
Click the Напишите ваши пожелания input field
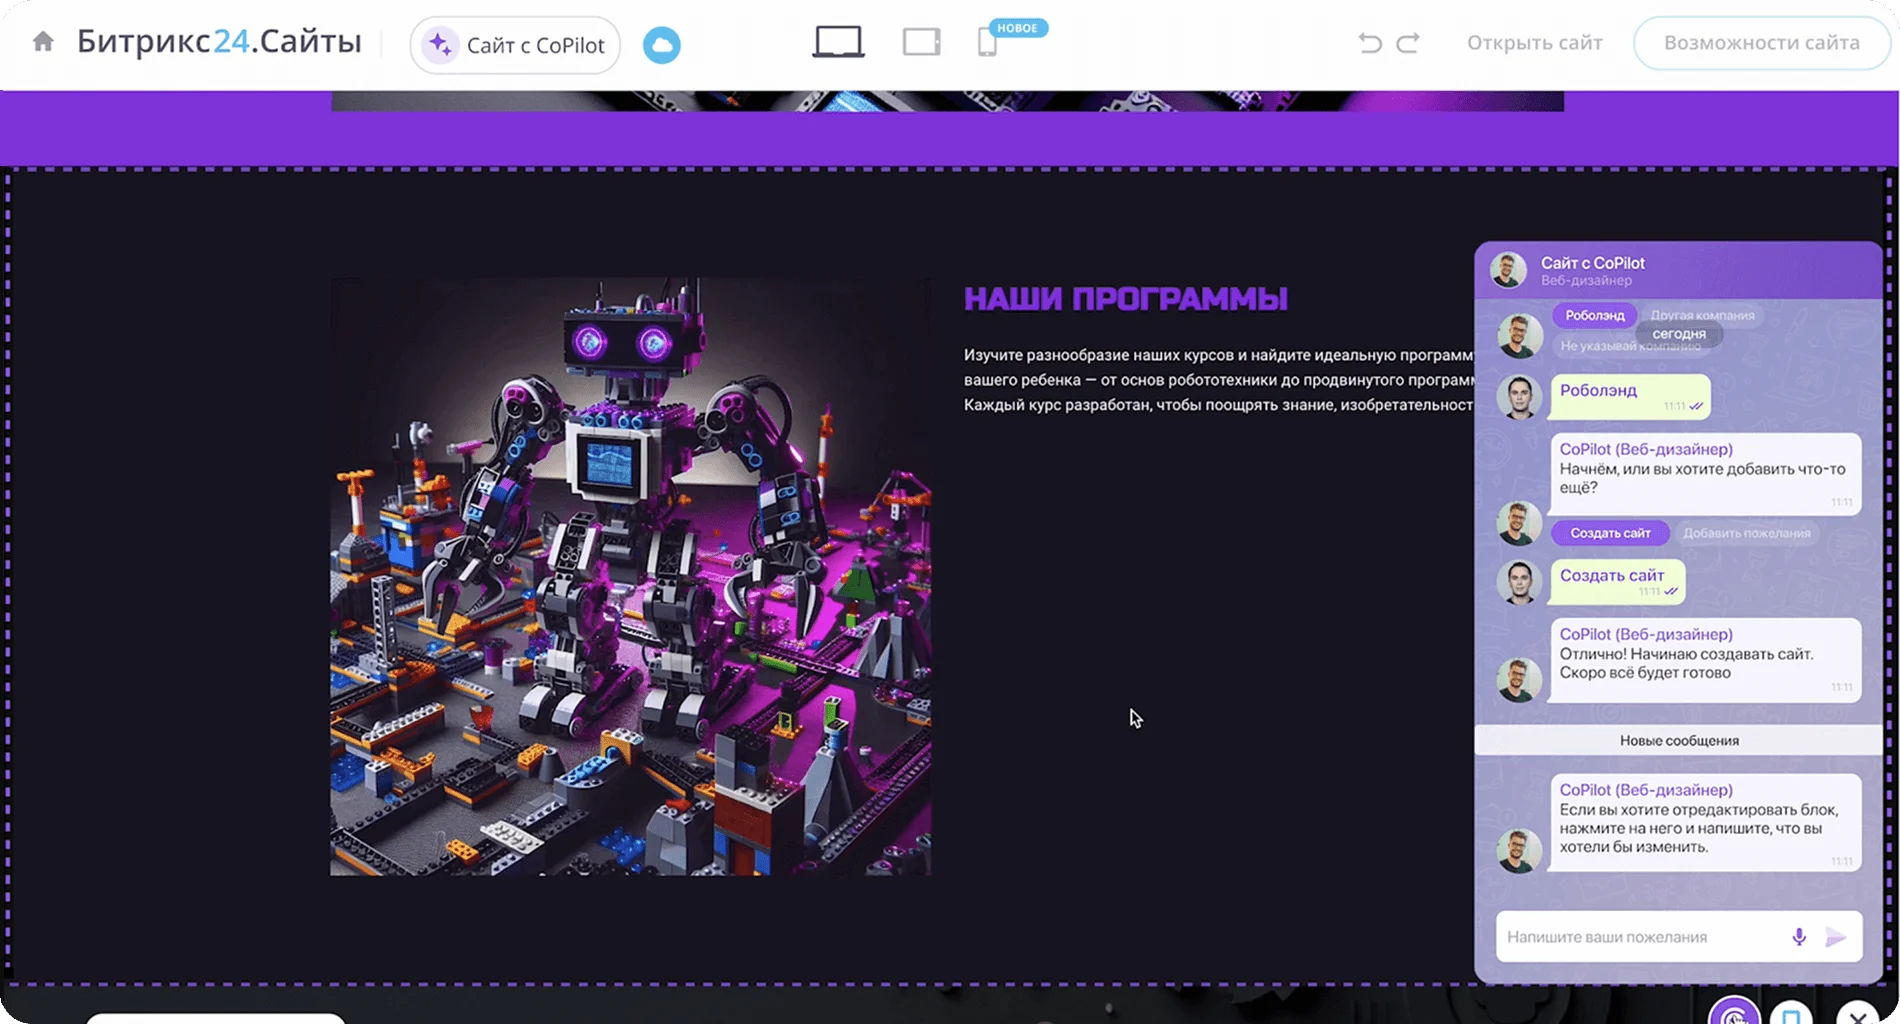(1640, 937)
